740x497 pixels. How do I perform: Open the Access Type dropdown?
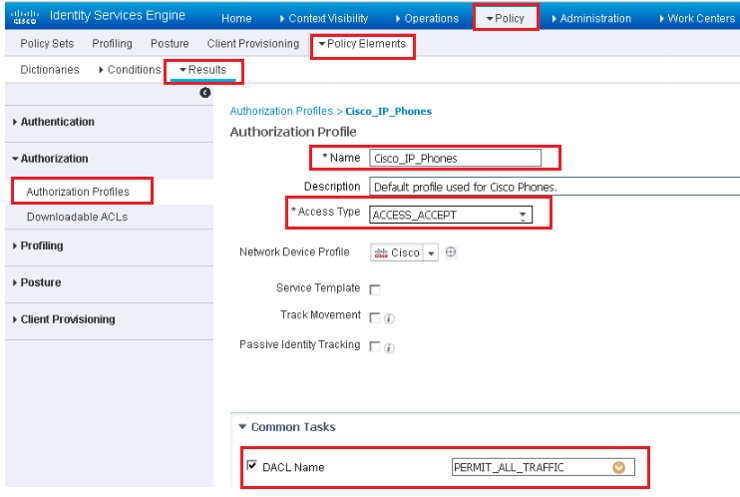click(451, 215)
